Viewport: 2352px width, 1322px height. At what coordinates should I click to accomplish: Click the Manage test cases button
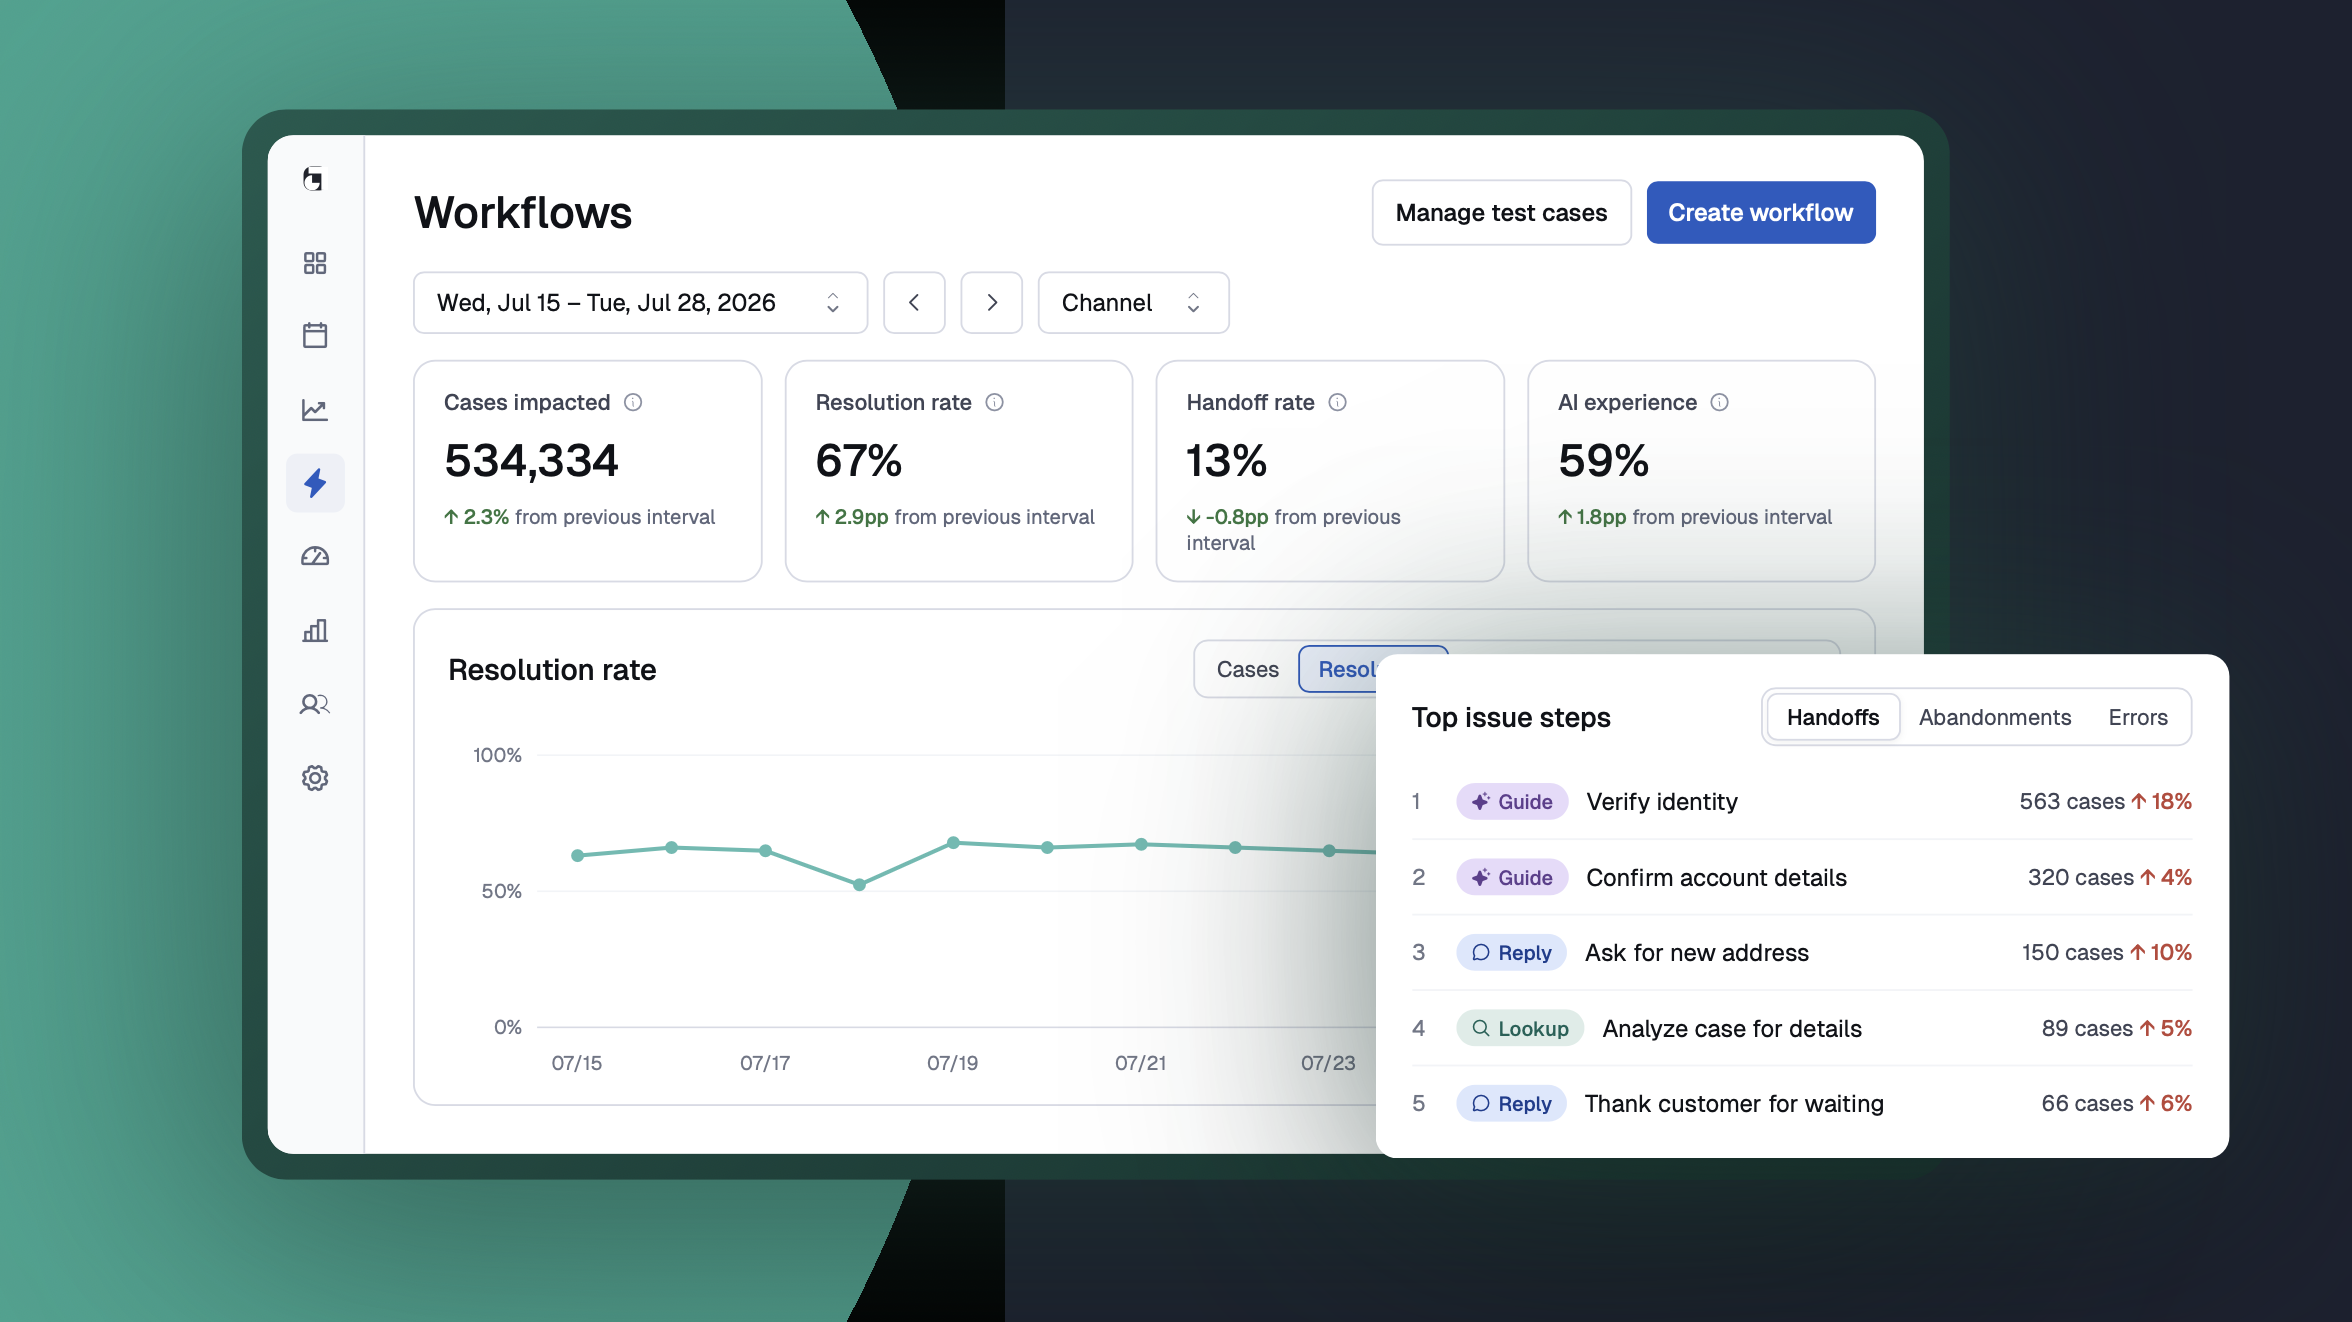1501,213
